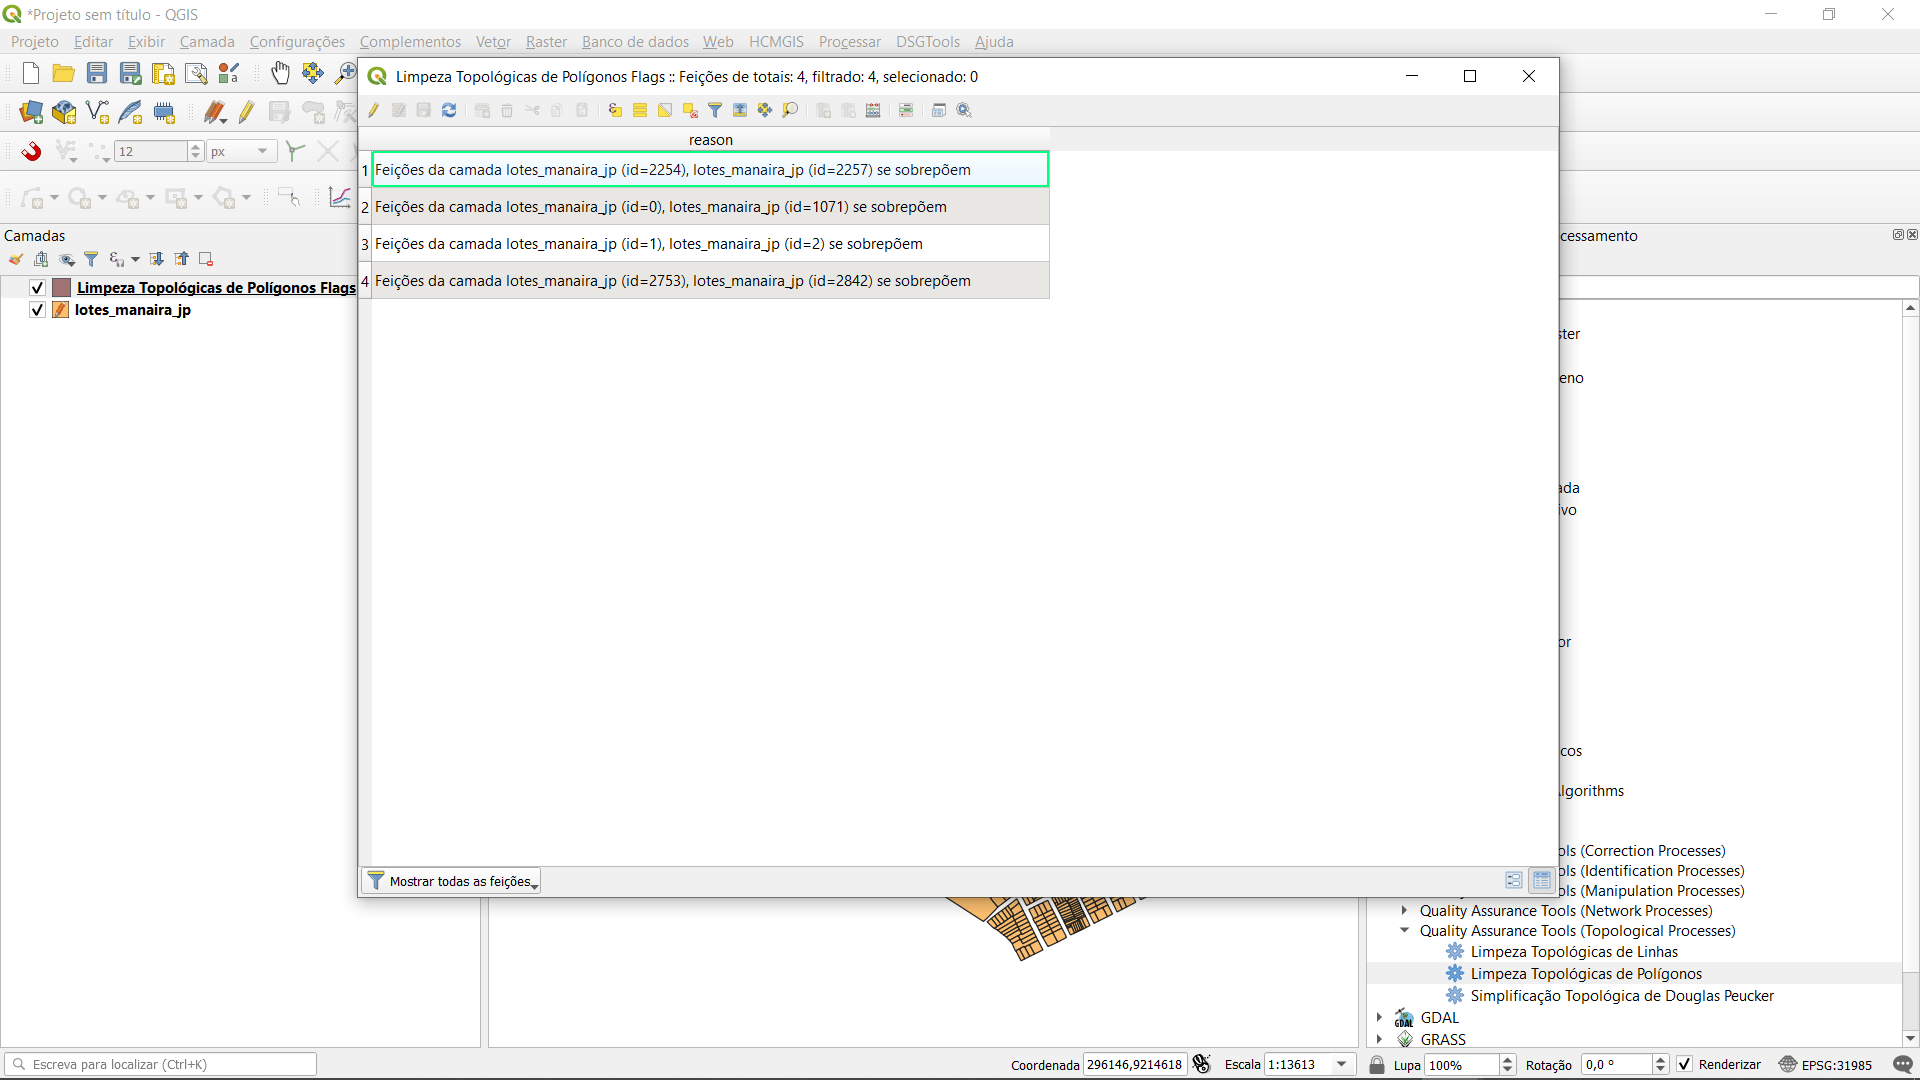1920x1080 pixels.
Task: Toggle editing mode pencil in attribute table
Action: [x=374, y=110]
